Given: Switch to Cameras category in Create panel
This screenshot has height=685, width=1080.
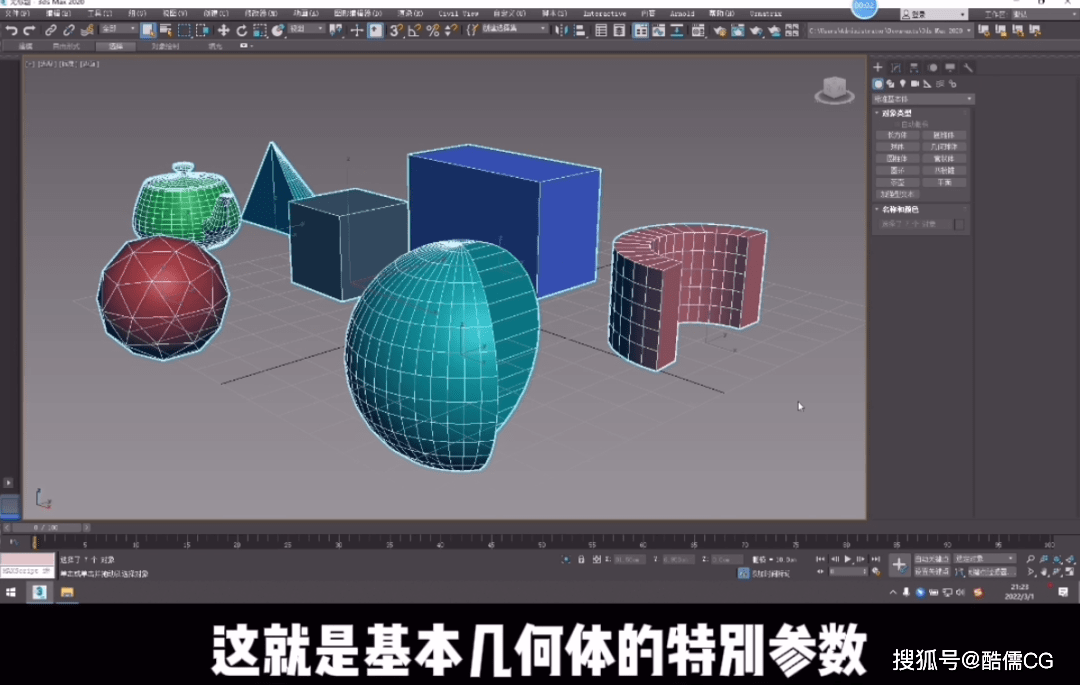Looking at the screenshot, I should (915, 84).
